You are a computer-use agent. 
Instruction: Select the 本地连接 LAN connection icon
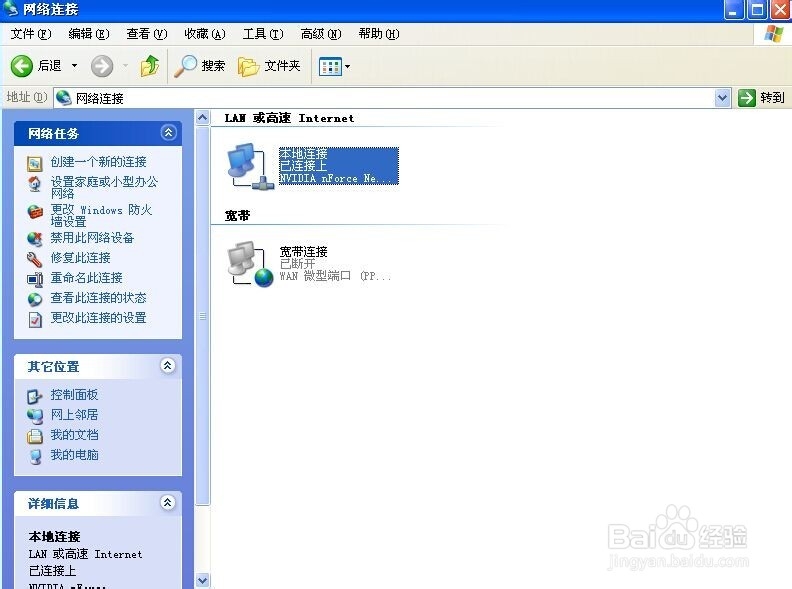[250, 167]
